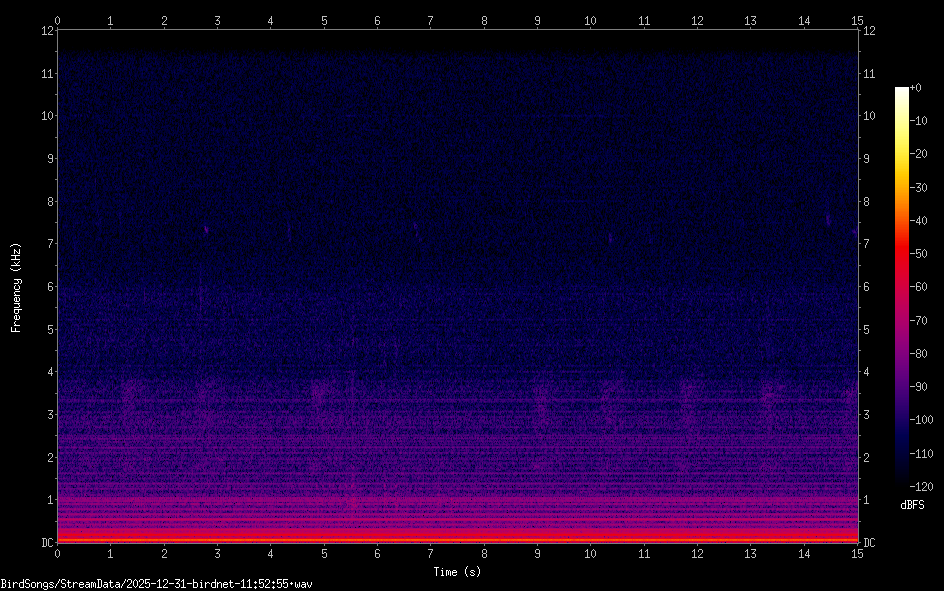Click the "Time (s)" axis label
944x591 pixels.
click(x=456, y=571)
